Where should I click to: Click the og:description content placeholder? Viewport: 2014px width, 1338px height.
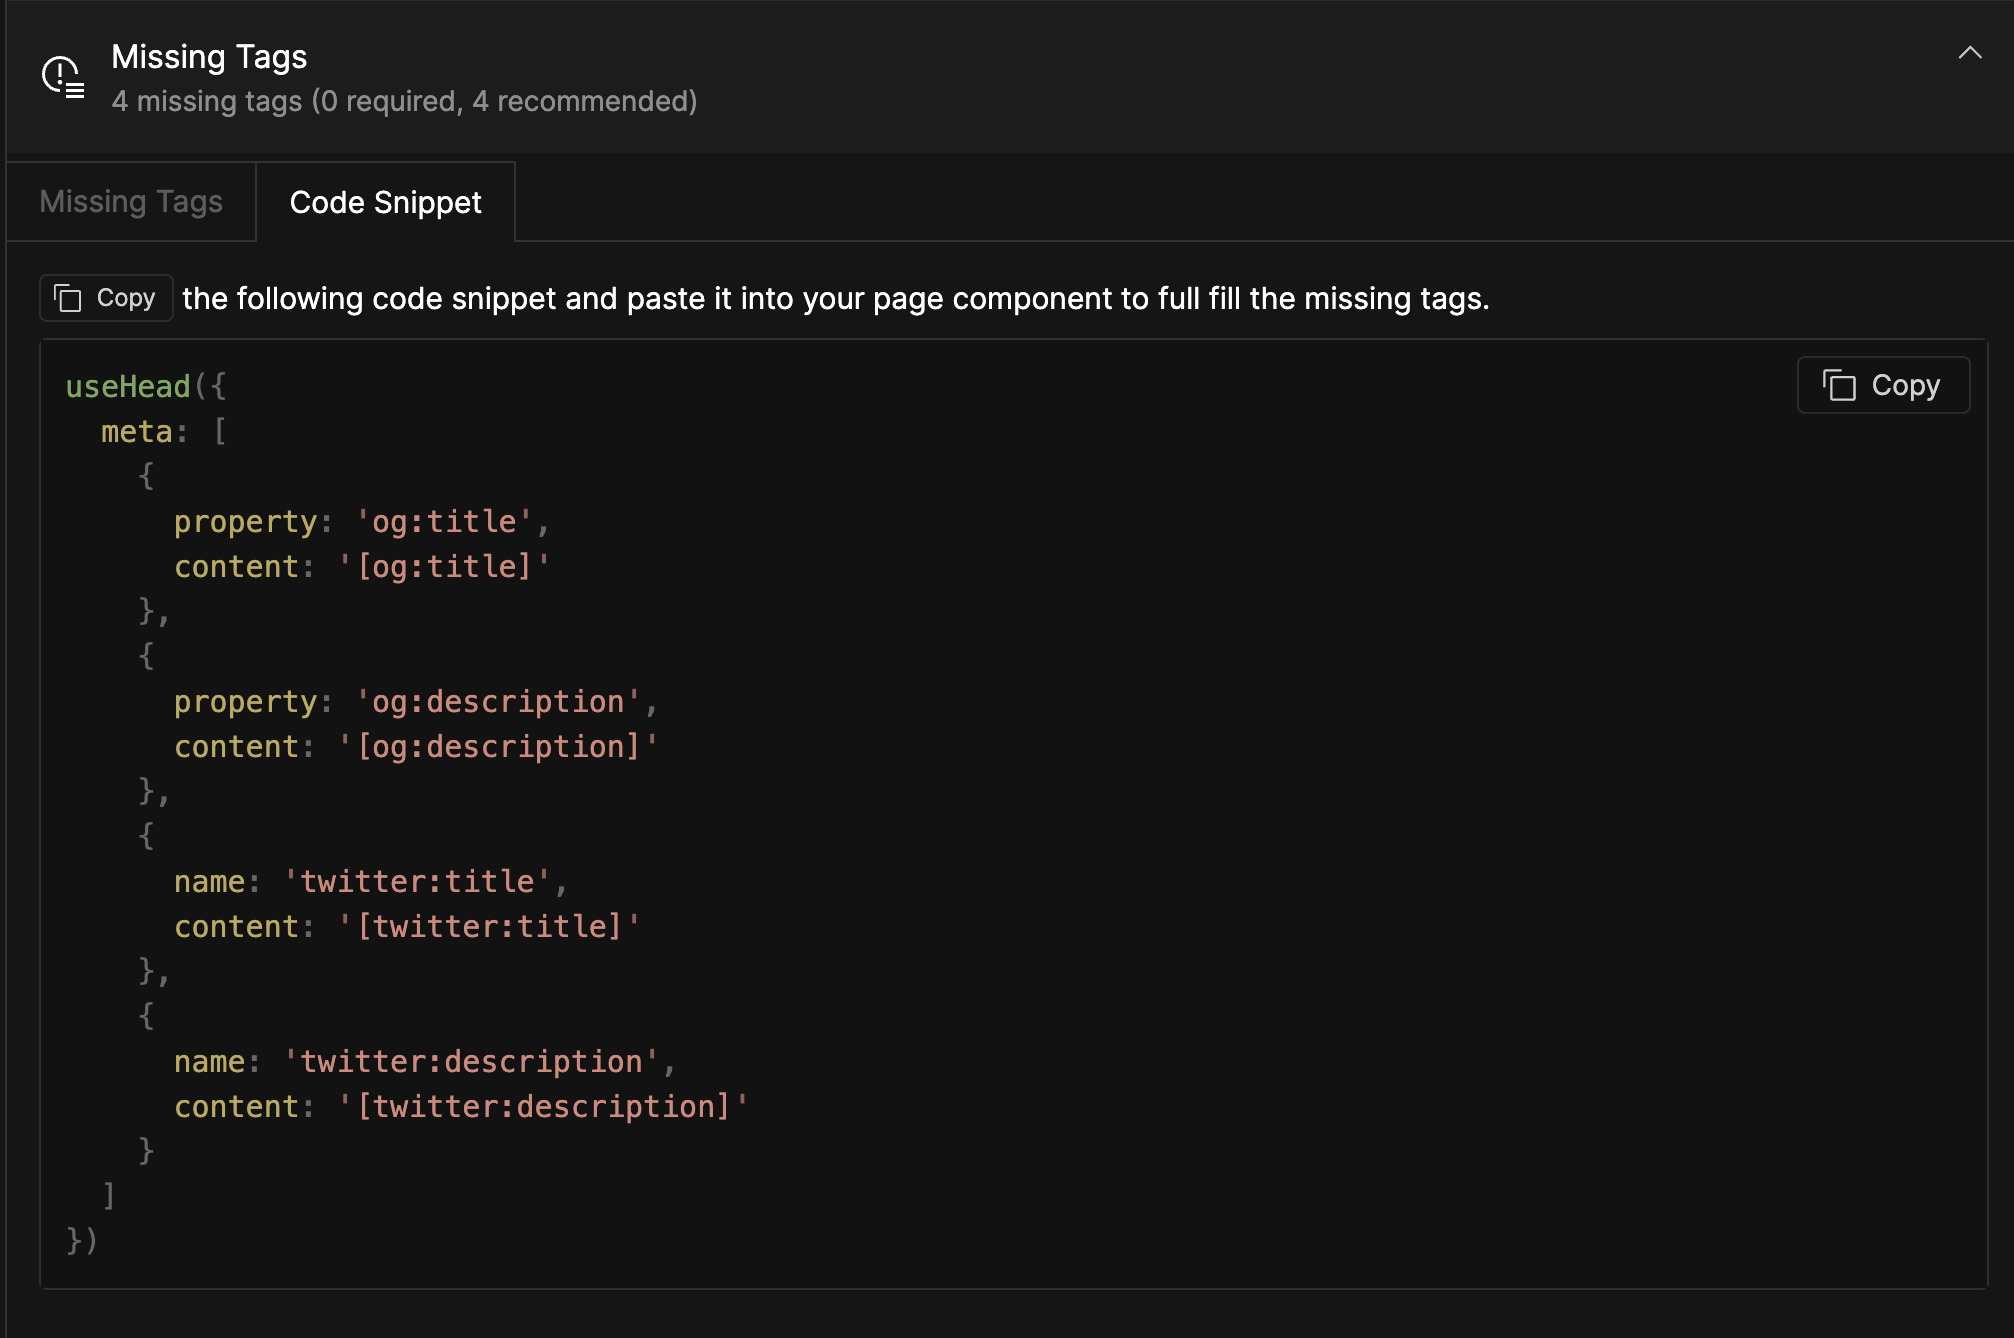pos(497,746)
